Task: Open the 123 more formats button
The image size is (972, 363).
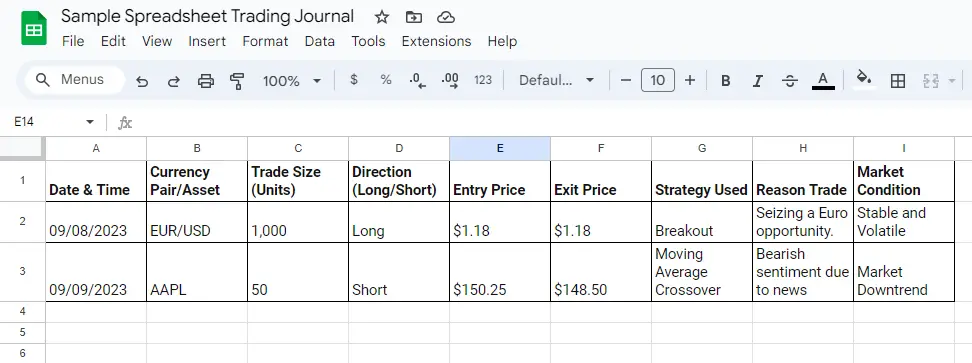Action: click(483, 80)
